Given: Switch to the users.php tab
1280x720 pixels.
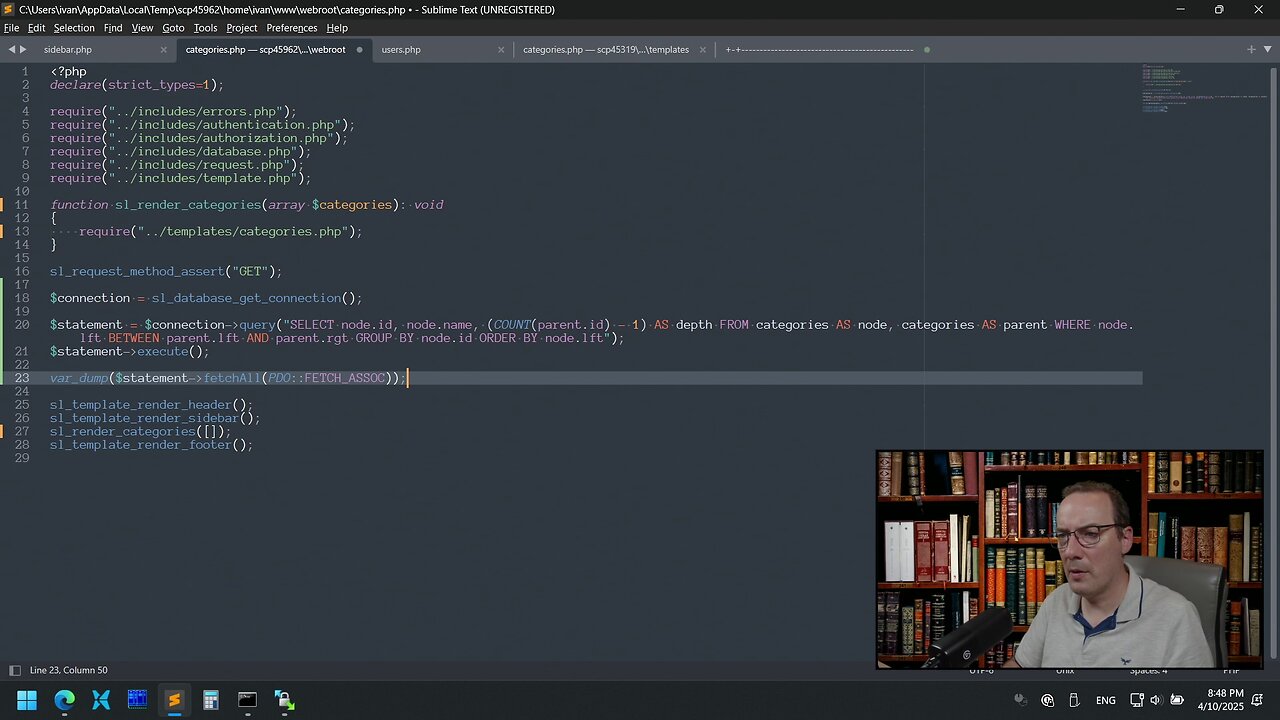Looking at the screenshot, I should click(x=401, y=50).
